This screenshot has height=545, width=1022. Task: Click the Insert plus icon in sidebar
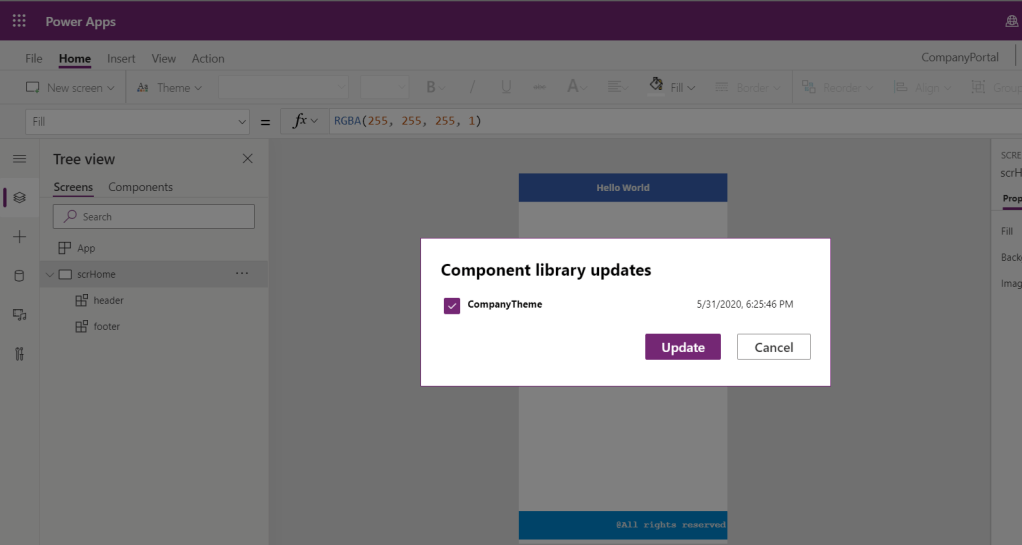pyautogui.click(x=19, y=237)
